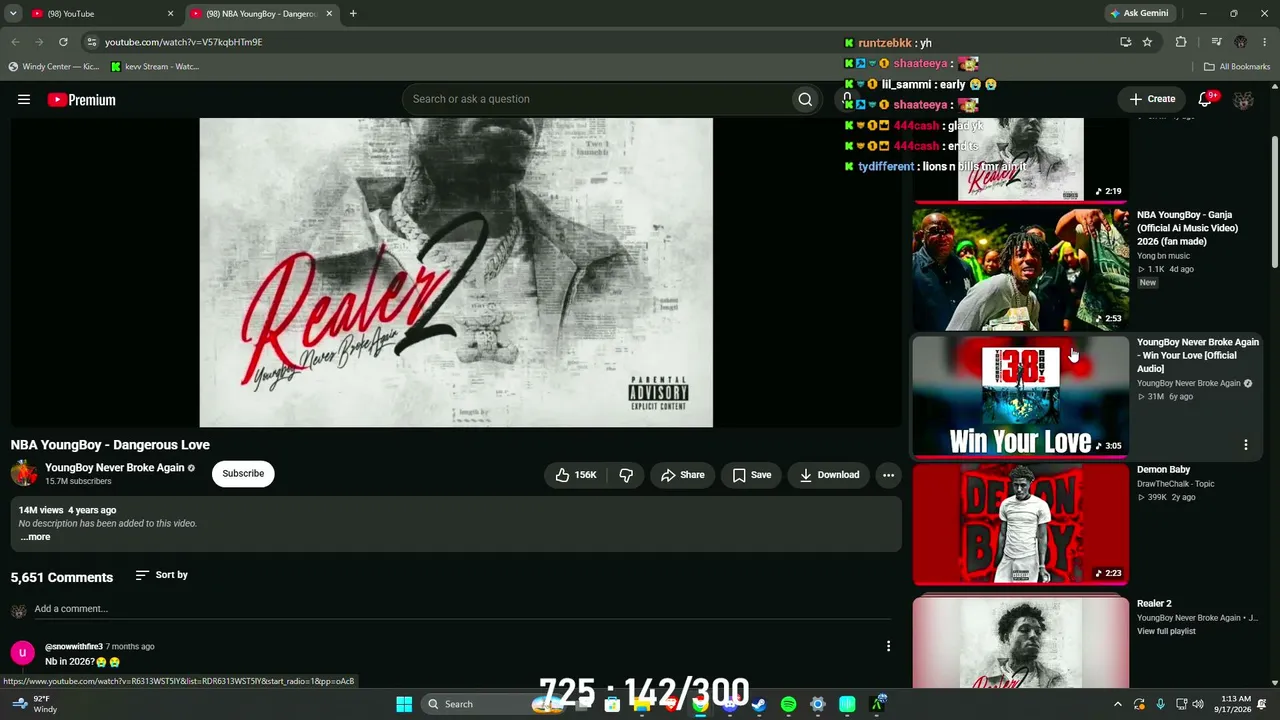The image size is (1280, 720).
Task: Open the Windy 92°F weather widget
Action: point(32,704)
